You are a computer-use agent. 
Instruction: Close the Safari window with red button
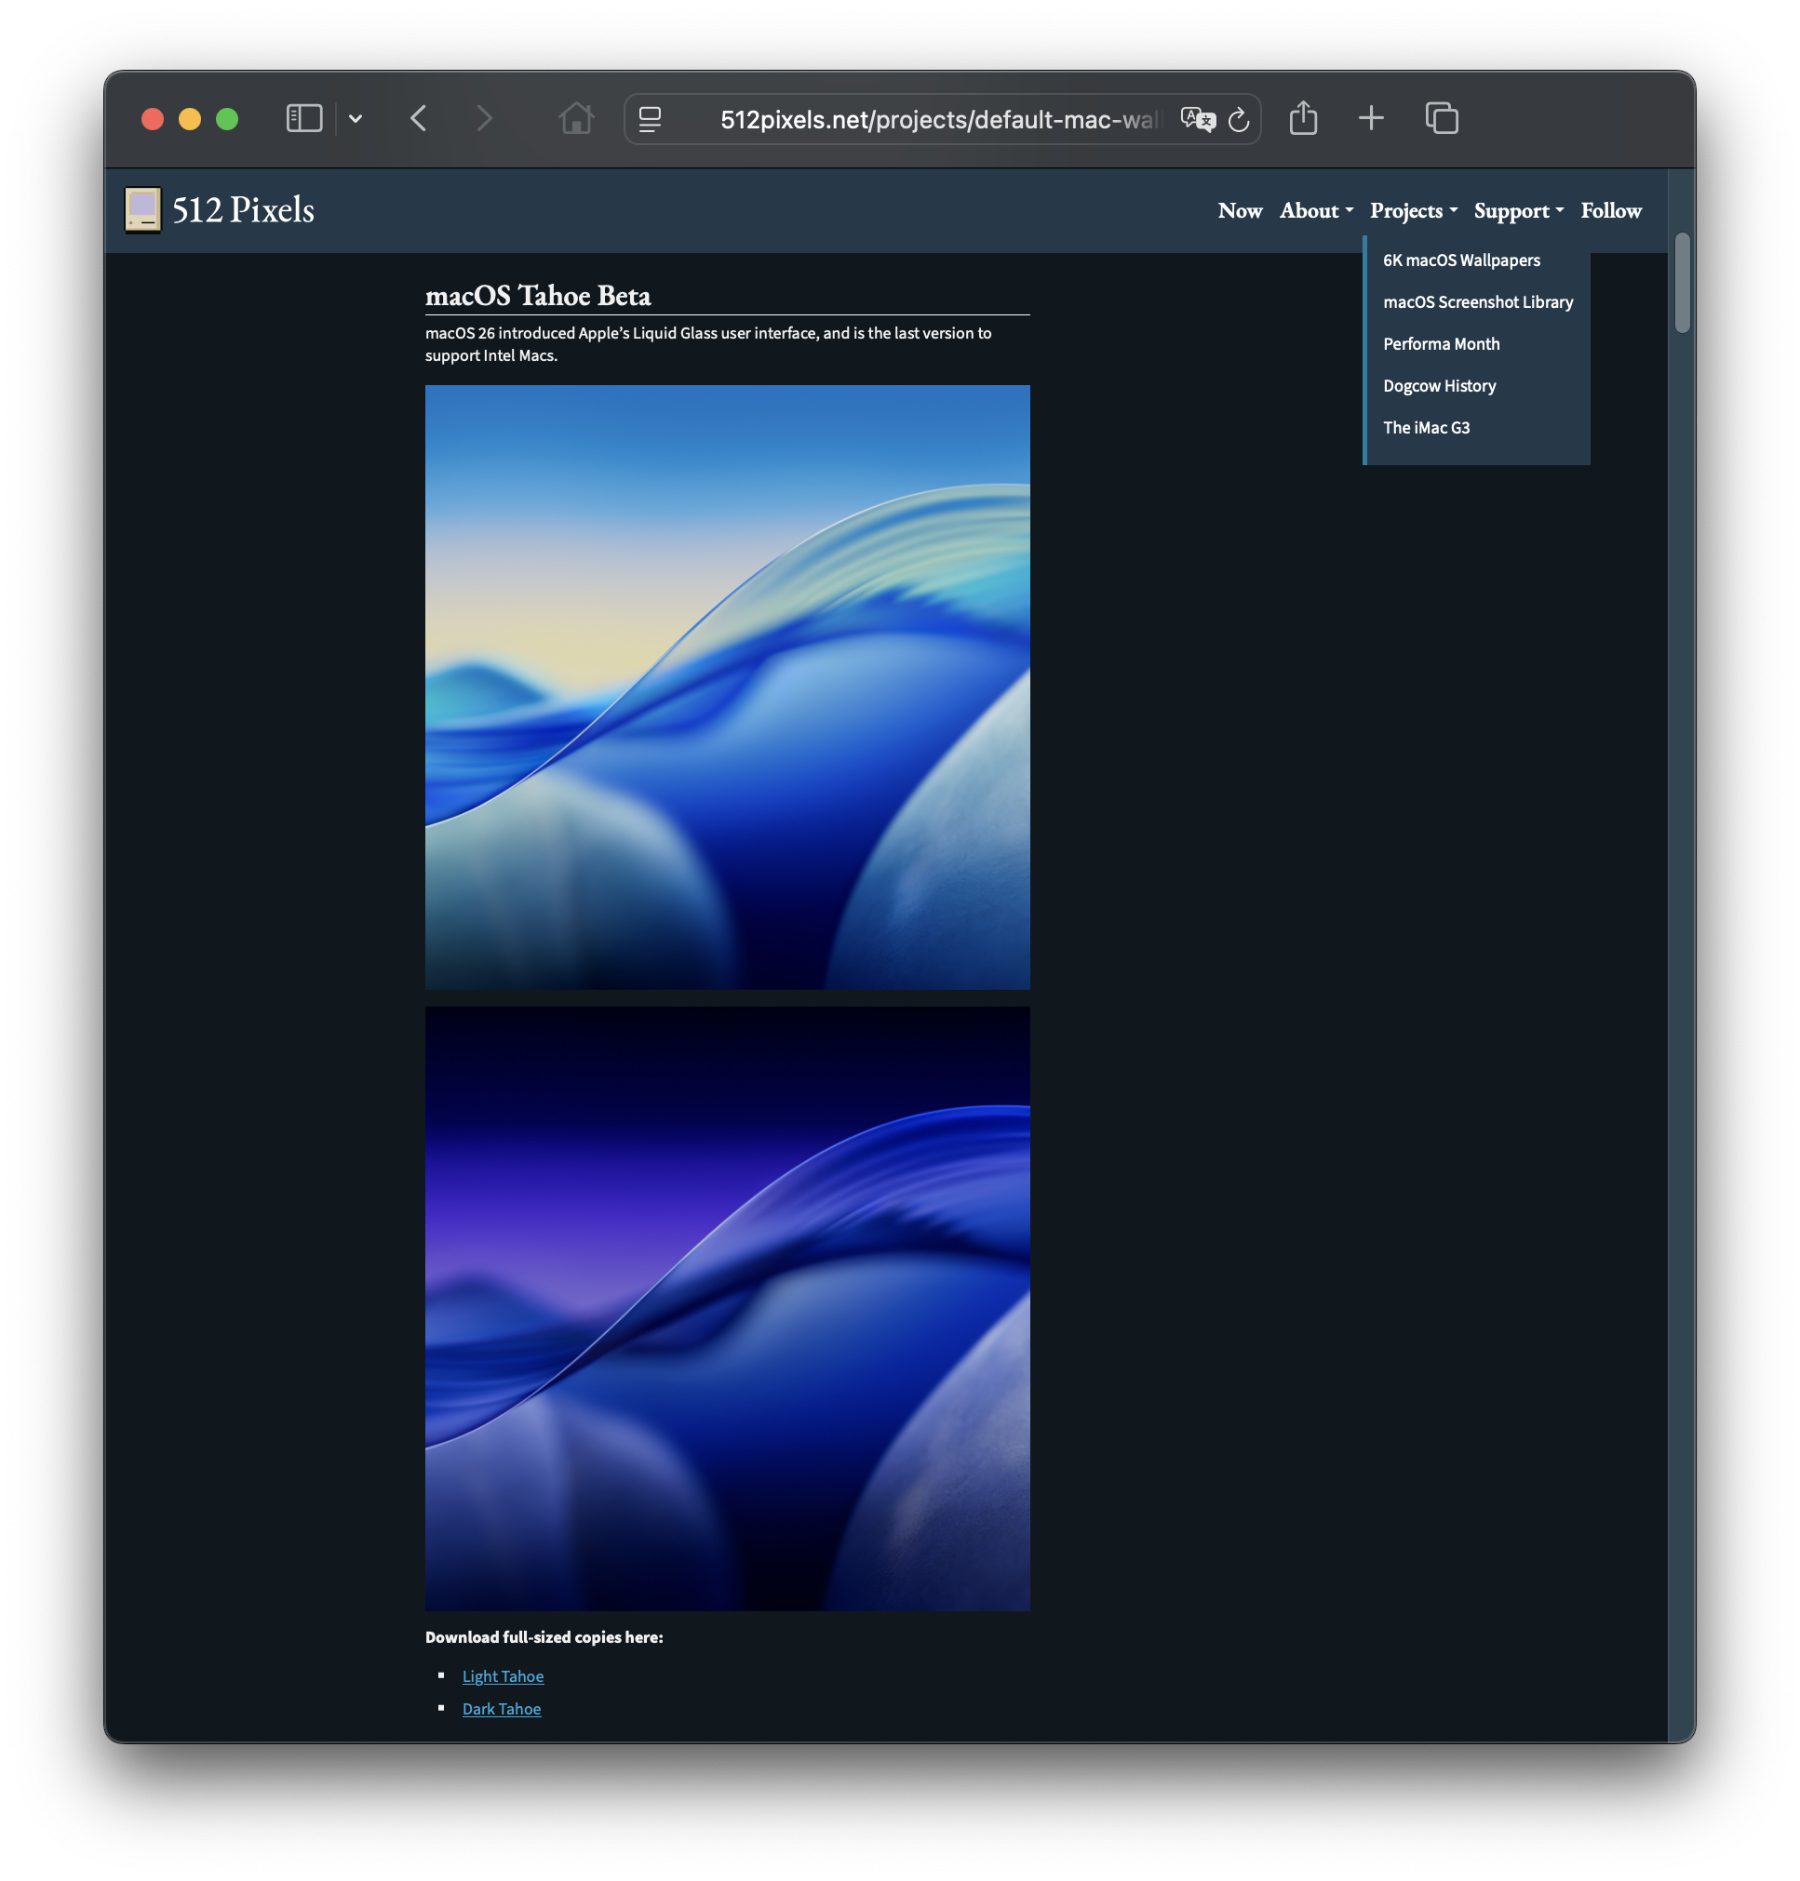pos(152,119)
